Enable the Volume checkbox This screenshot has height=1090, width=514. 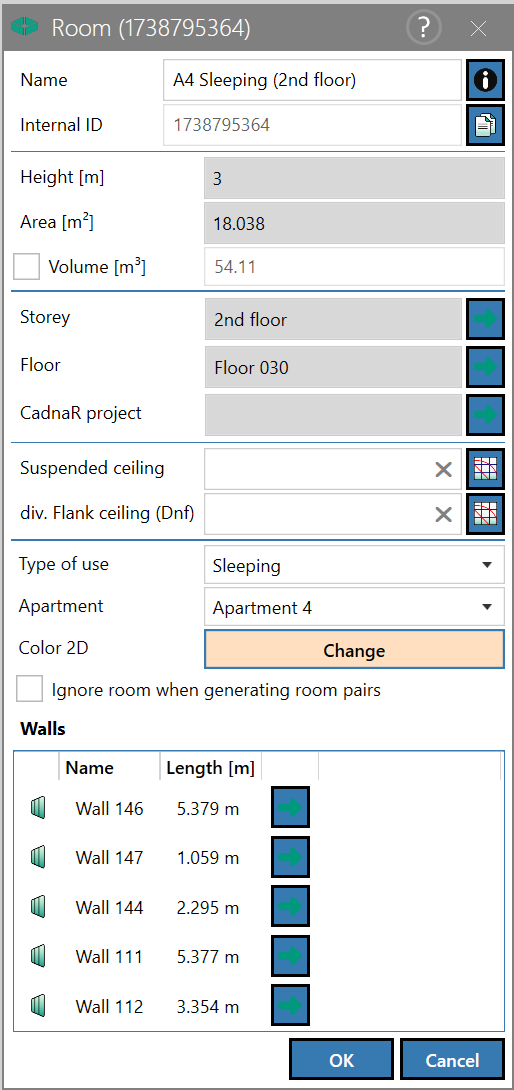tap(27, 266)
